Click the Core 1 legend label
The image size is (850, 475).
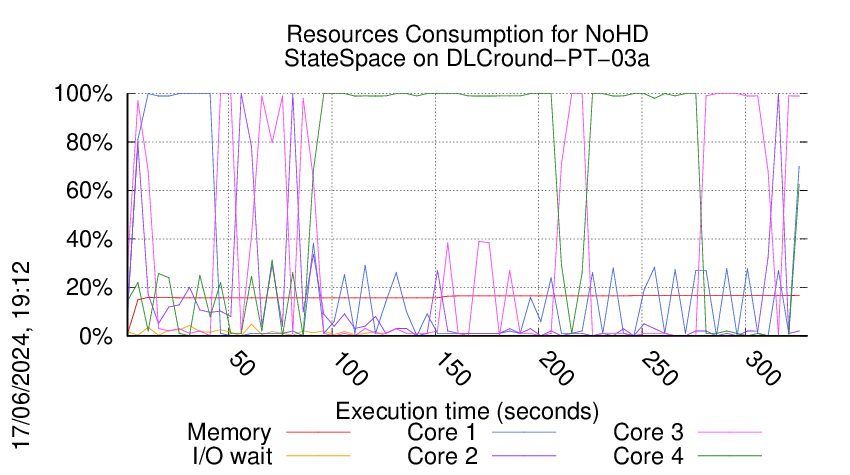(442, 433)
